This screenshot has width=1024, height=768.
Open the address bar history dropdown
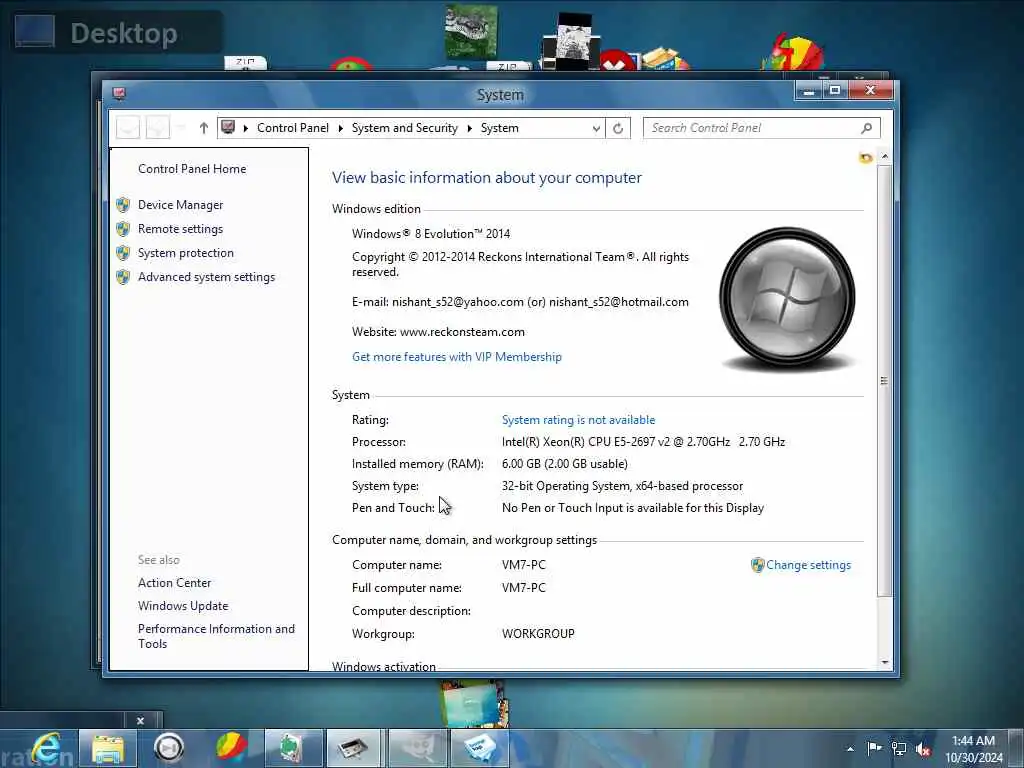tap(596, 128)
